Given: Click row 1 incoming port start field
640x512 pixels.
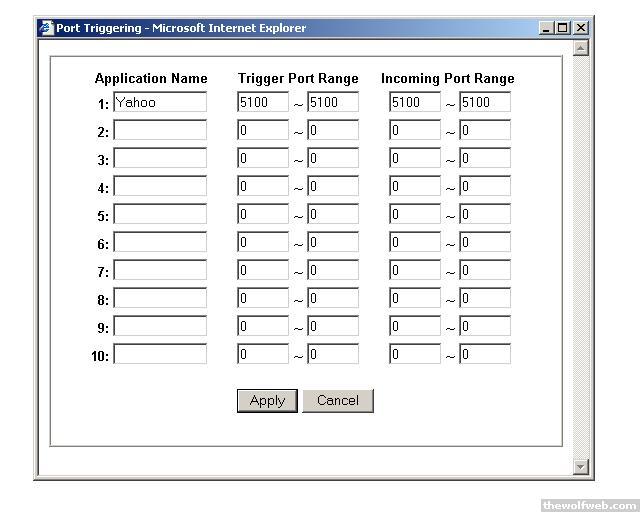Looking at the screenshot, I should pos(415,102).
